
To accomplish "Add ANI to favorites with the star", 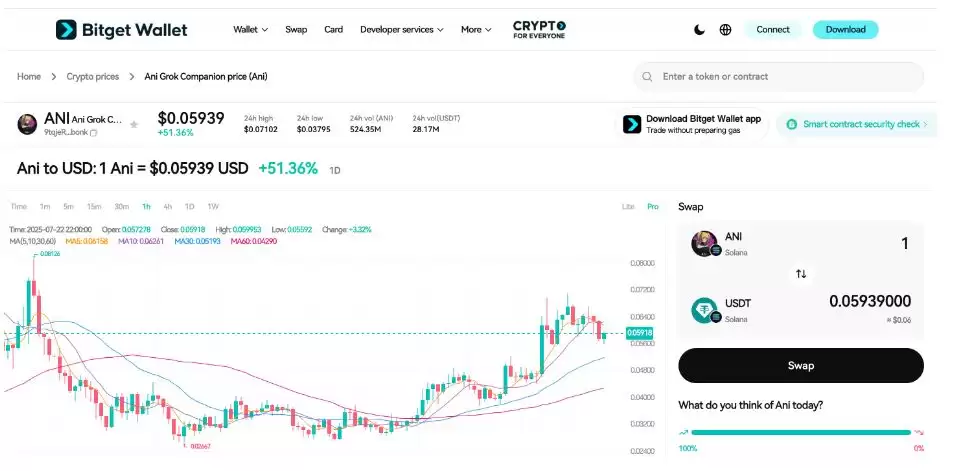I will tap(134, 125).
